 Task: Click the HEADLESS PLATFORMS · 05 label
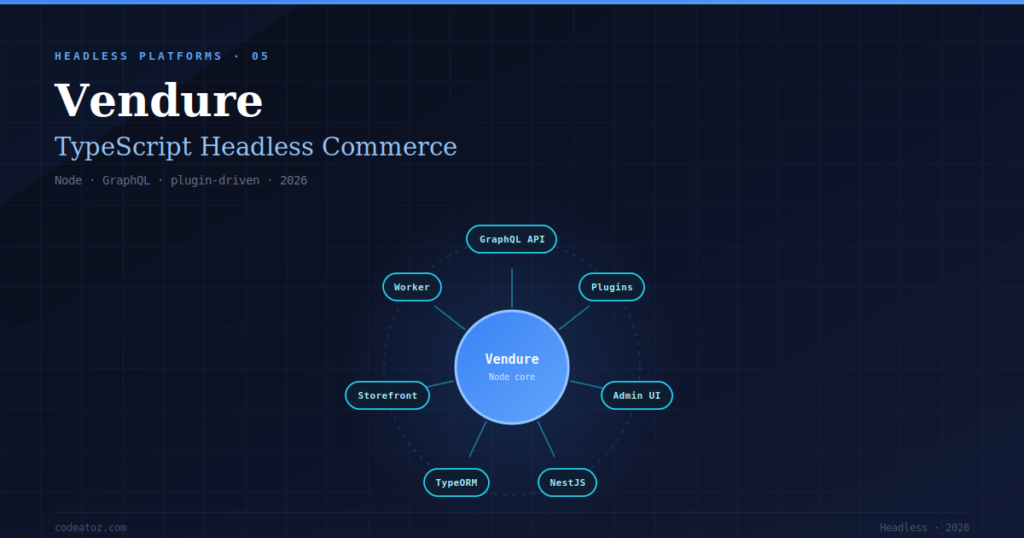pyautogui.click(x=162, y=56)
